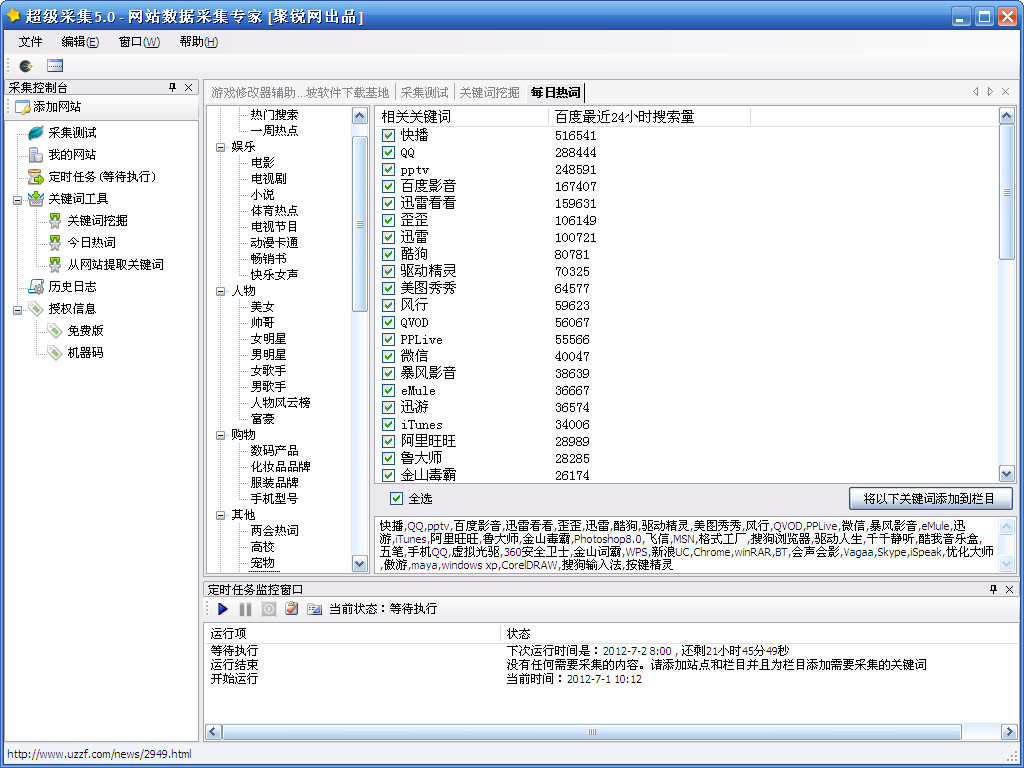Collapse the 关键词工具 node
Viewport: 1024px width, 768px height.
point(18,200)
